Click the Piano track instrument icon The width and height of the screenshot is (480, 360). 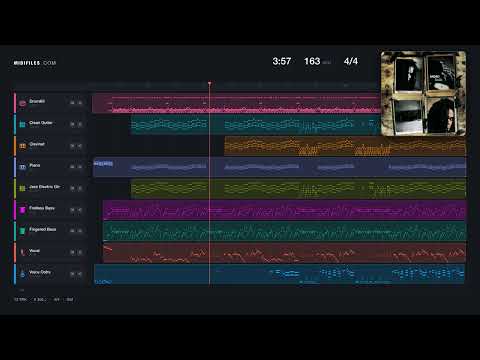[x=23, y=167]
